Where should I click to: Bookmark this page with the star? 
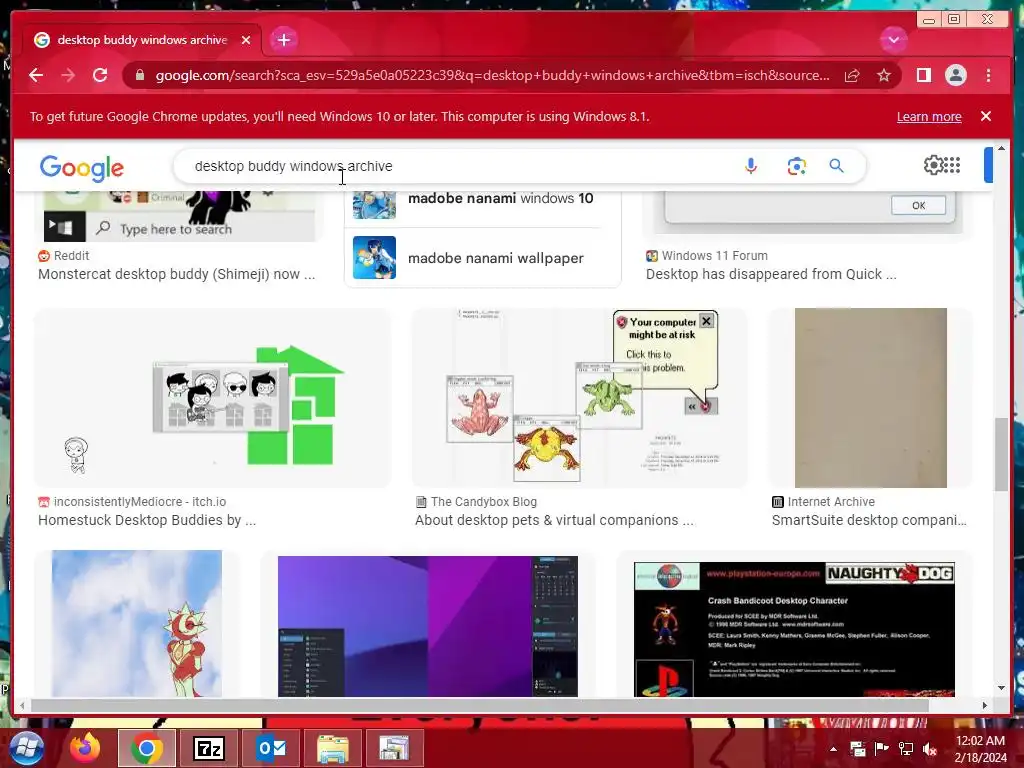(x=884, y=76)
